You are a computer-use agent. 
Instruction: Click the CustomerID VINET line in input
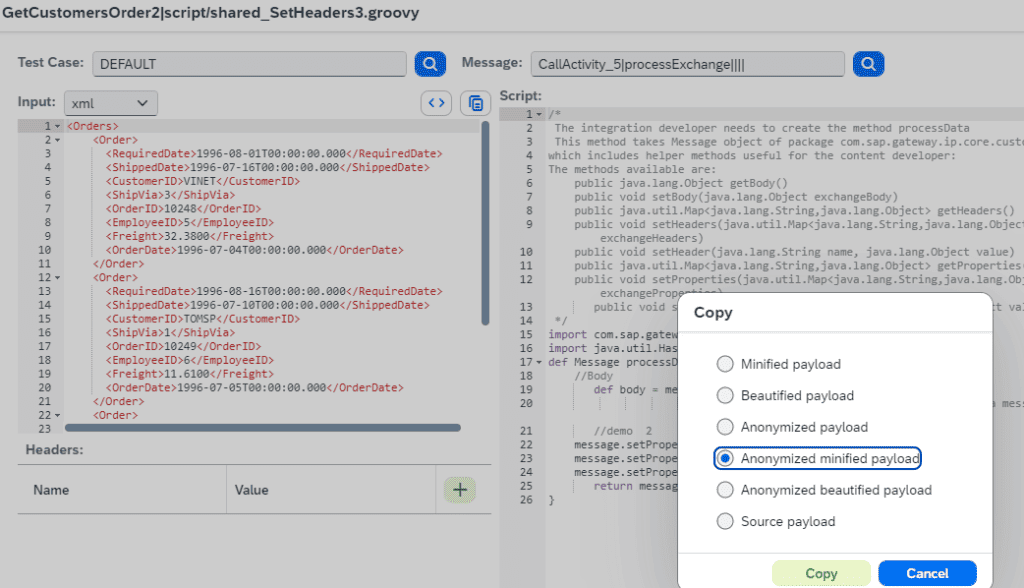pyautogui.click(x=202, y=181)
